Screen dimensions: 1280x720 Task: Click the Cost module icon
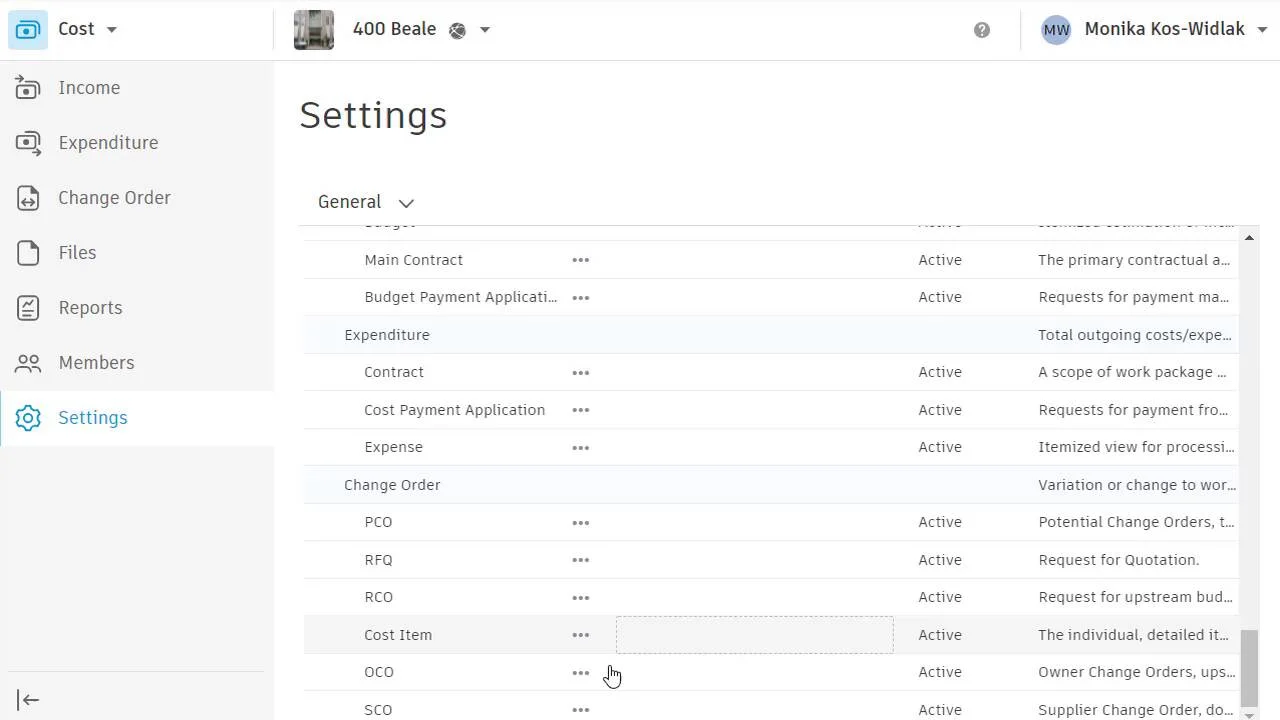pos(28,29)
